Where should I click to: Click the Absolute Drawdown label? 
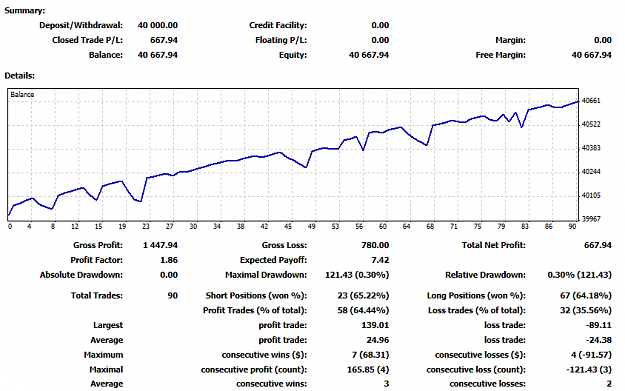(81, 275)
